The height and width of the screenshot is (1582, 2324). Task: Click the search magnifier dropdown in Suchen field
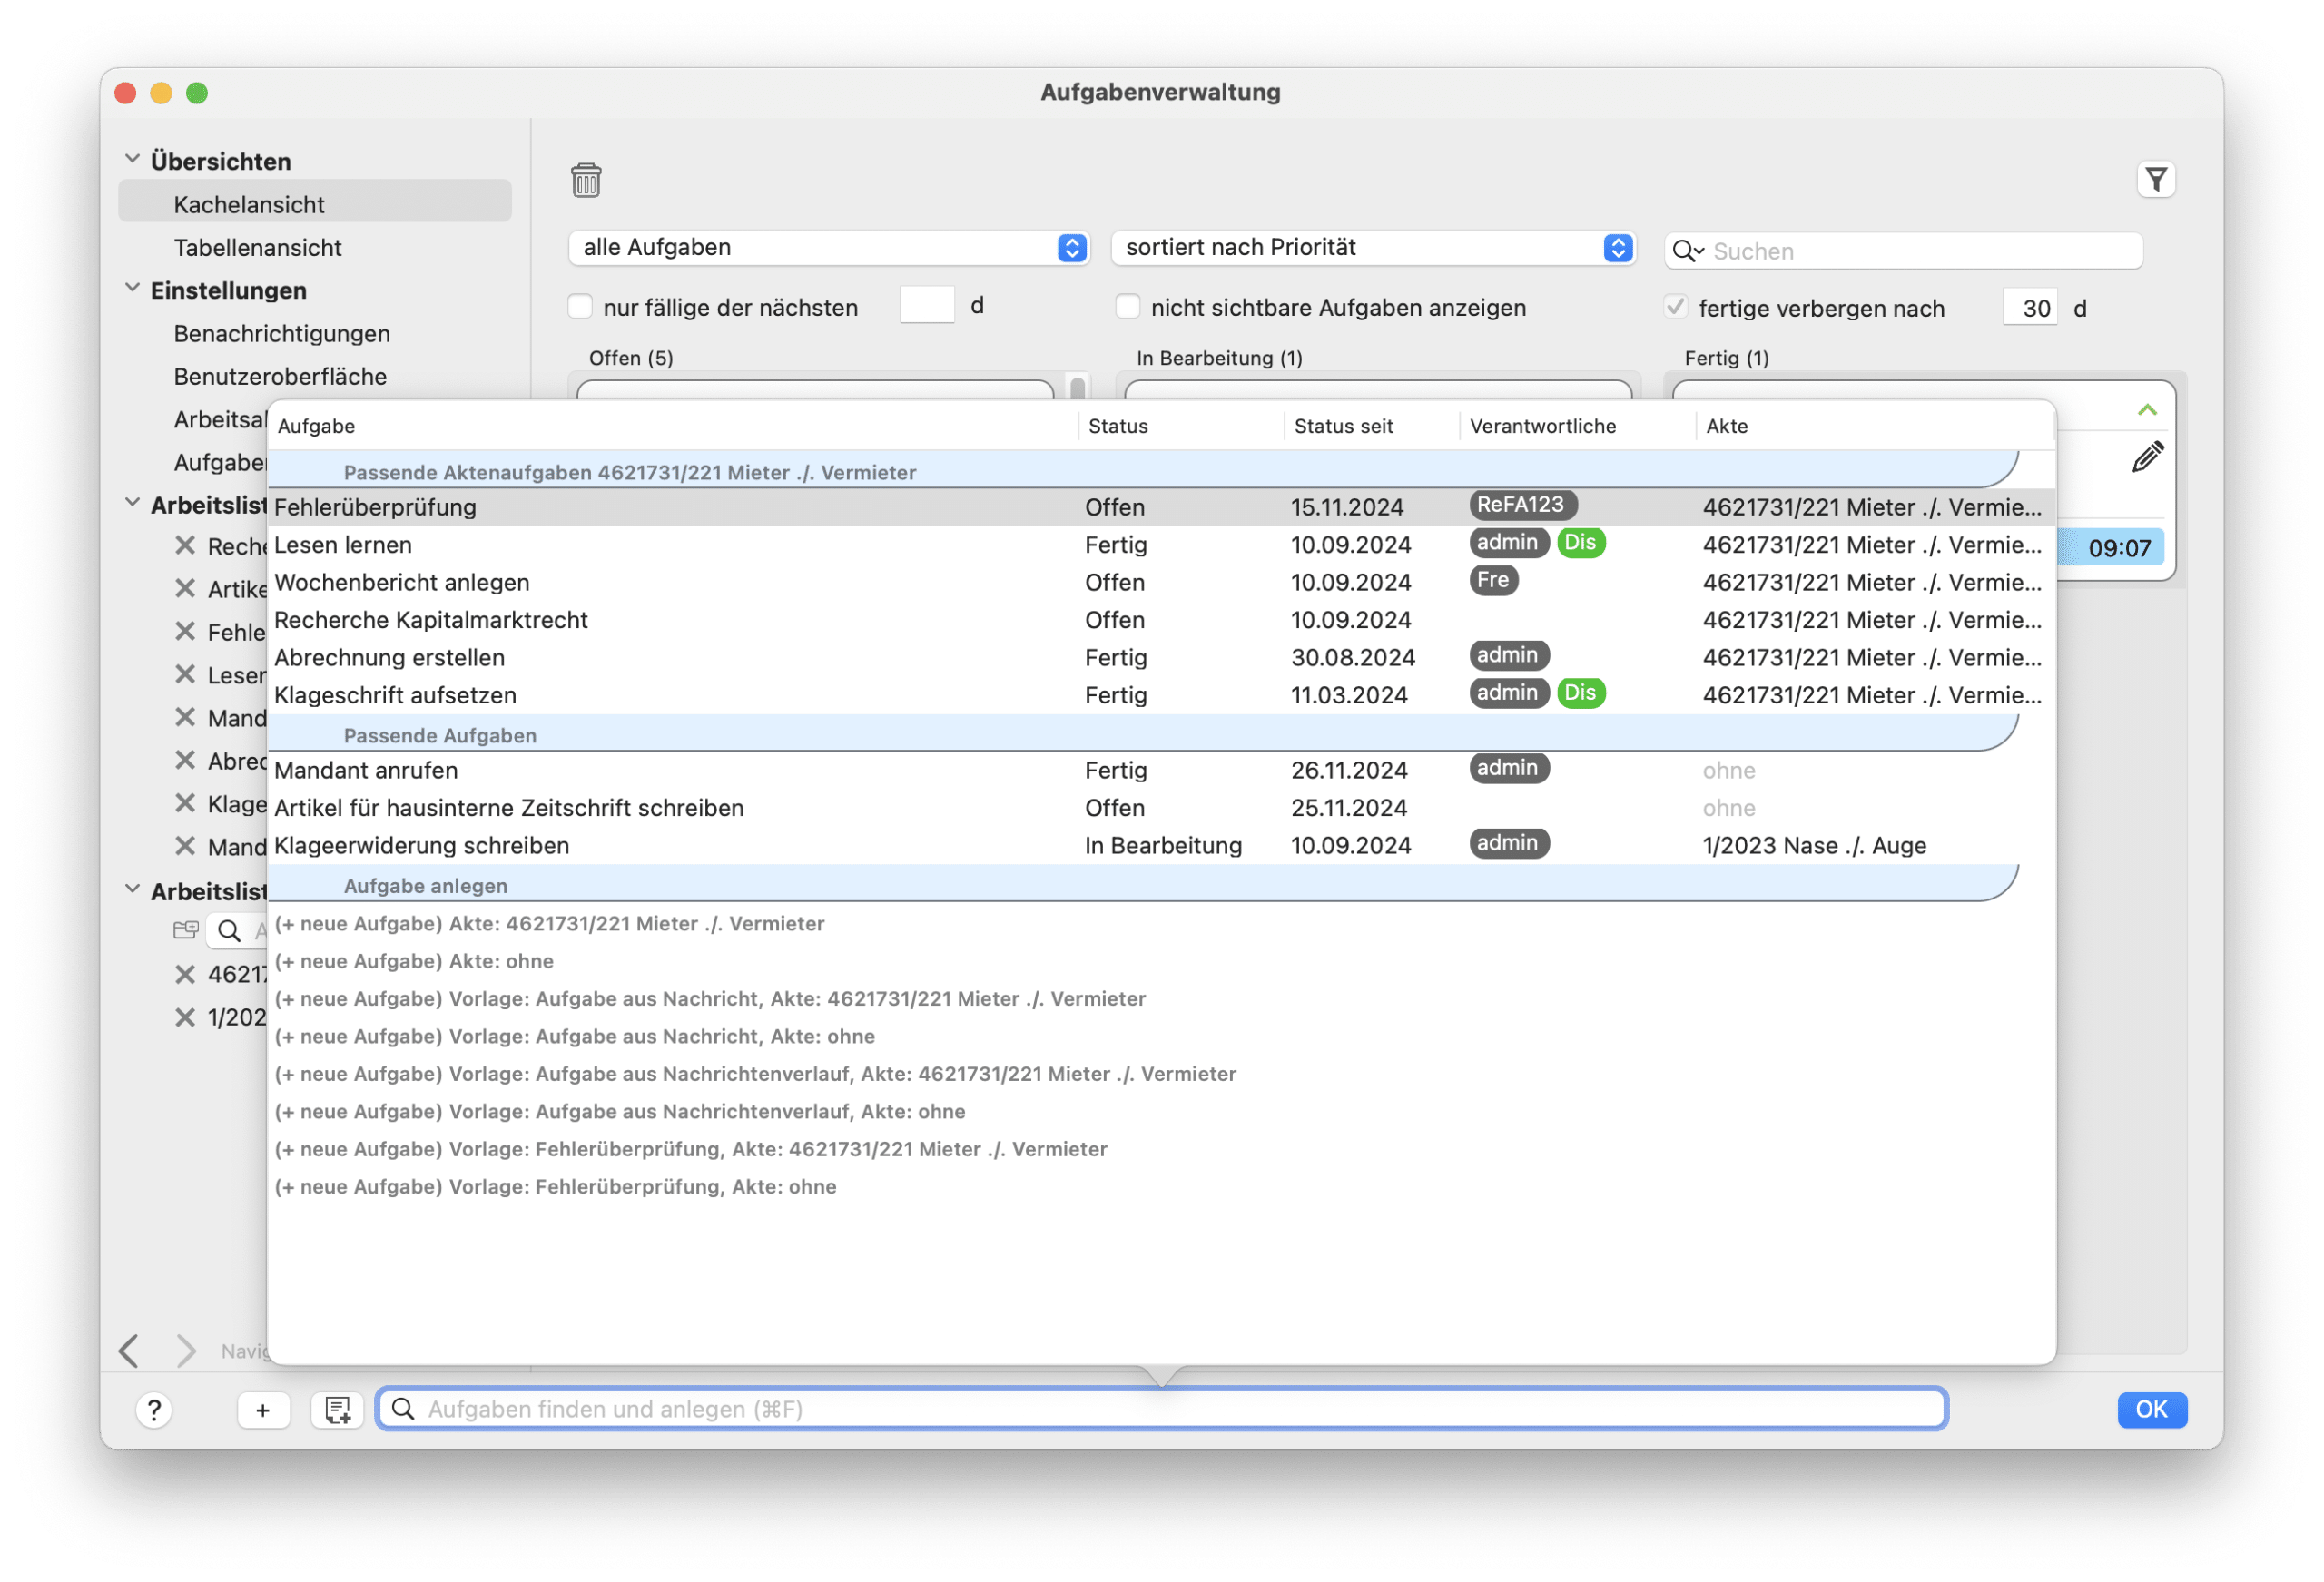coord(1688,251)
